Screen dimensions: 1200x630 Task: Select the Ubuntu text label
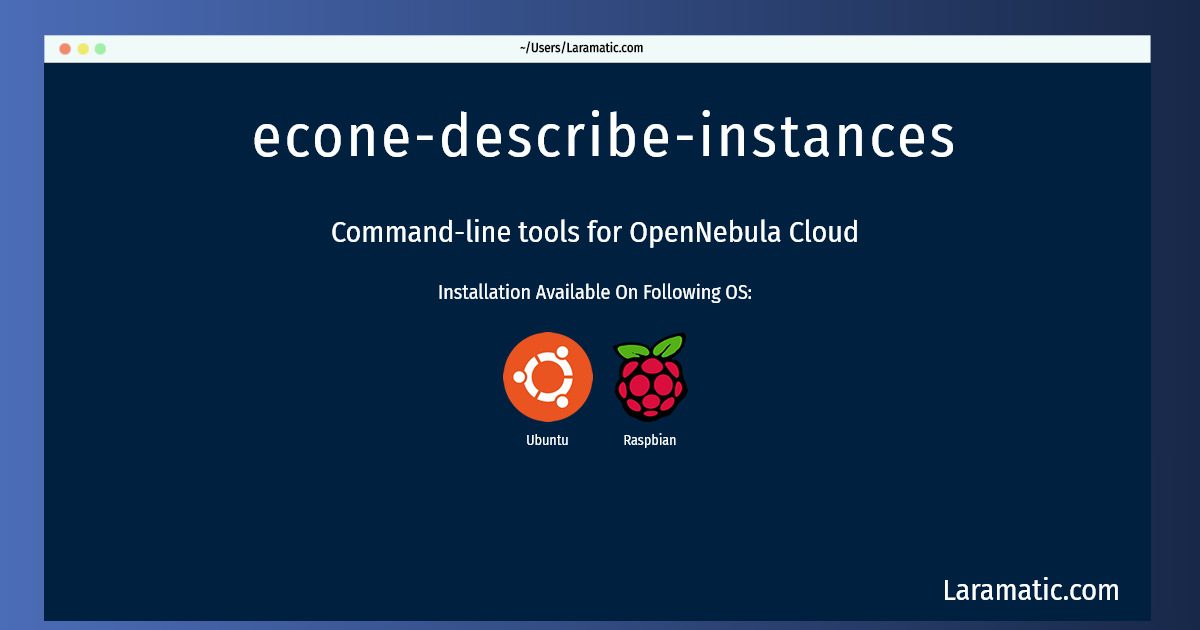(547, 440)
